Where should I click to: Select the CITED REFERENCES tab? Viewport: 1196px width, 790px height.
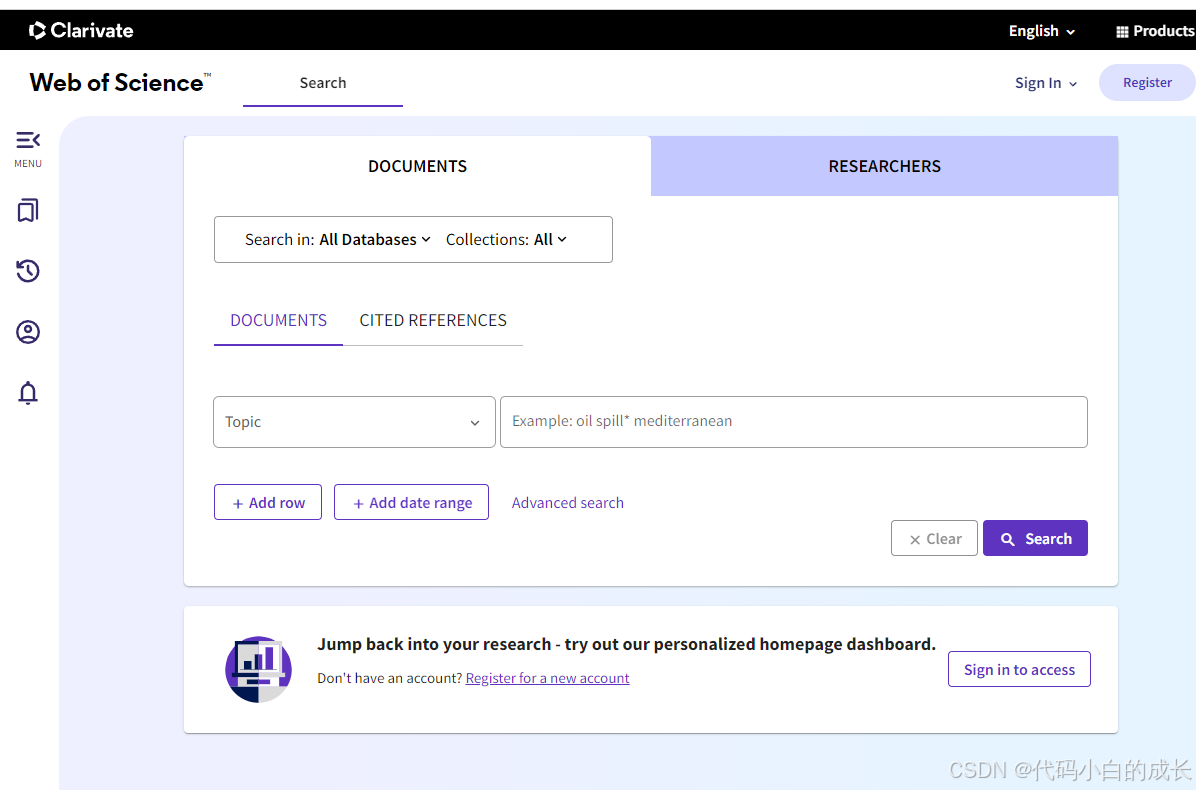[433, 321]
